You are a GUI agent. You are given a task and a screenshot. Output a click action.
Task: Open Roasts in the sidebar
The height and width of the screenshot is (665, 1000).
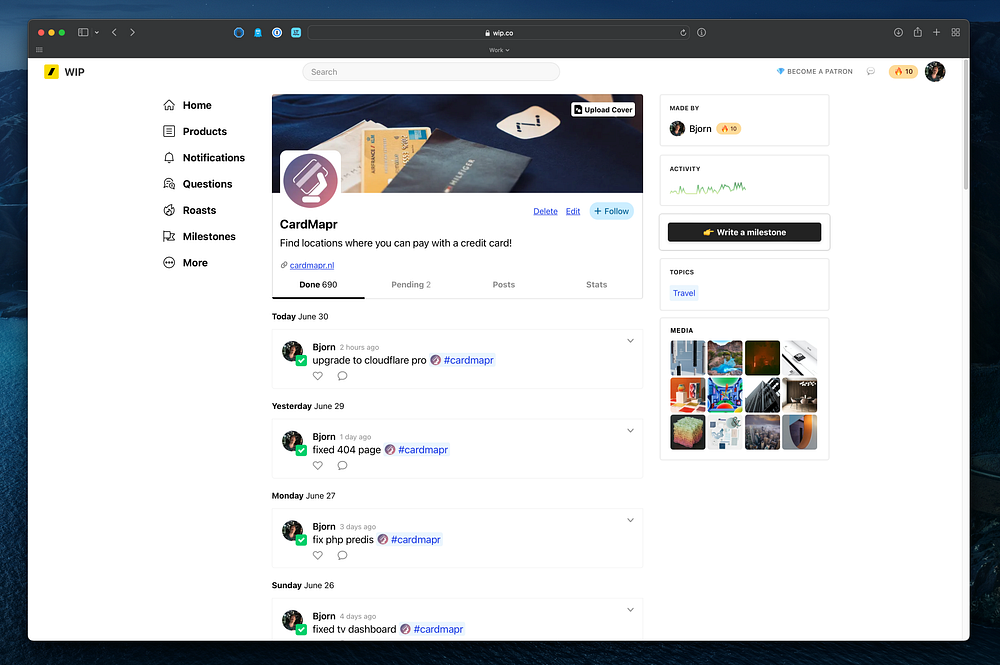pos(189,210)
